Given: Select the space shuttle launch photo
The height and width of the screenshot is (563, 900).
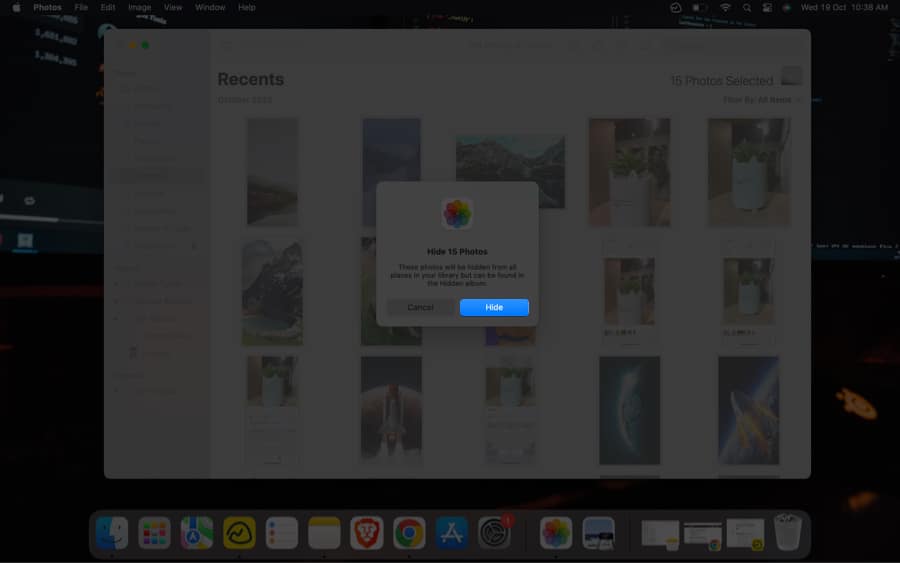Looking at the screenshot, I should coord(391,410).
